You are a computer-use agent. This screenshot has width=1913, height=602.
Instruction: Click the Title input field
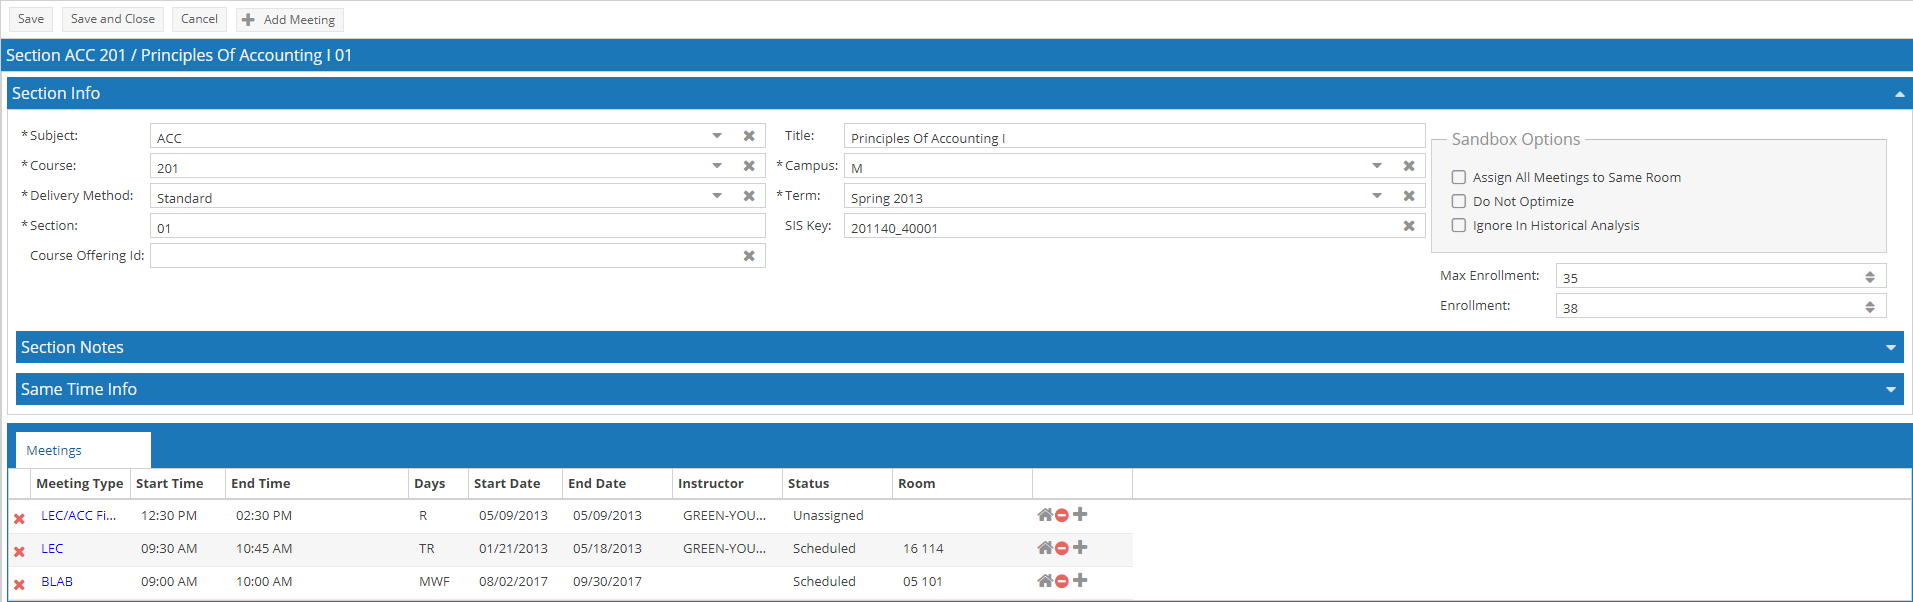(x=1134, y=137)
